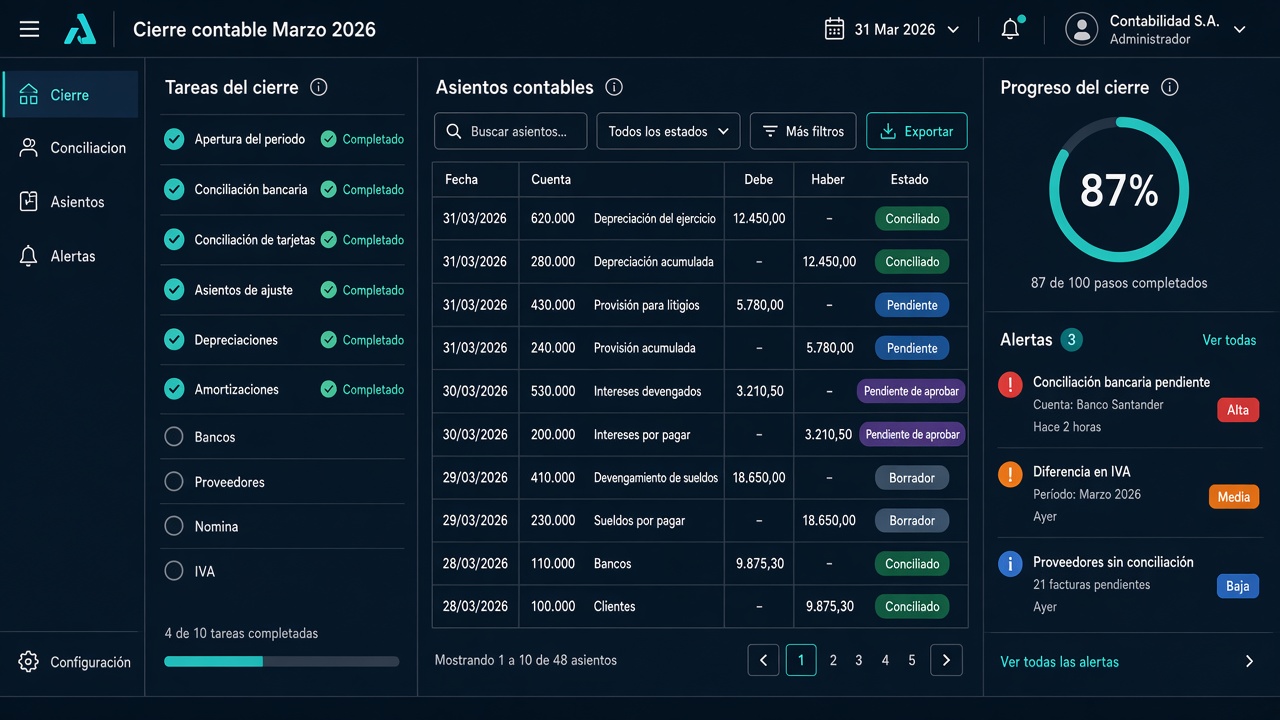The image size is (1280, 720).
Task: Expand the Contabilidad S.A. account menu
Action: [x=1240, y=30]
